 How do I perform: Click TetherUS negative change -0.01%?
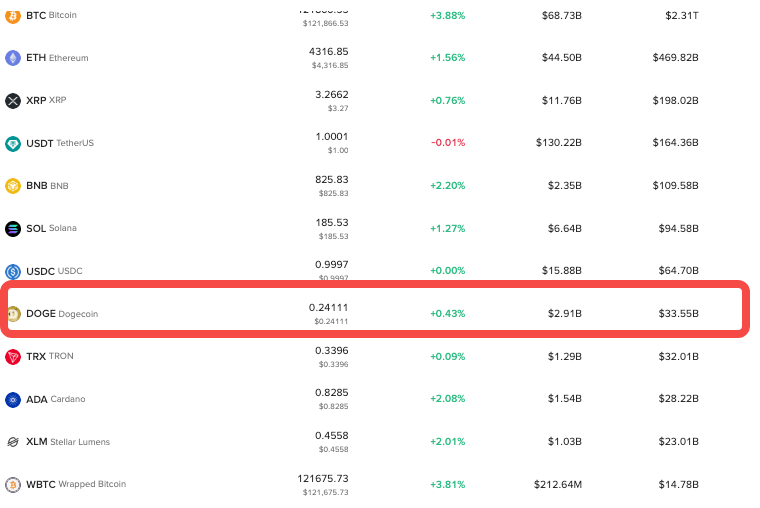point(448,143)
